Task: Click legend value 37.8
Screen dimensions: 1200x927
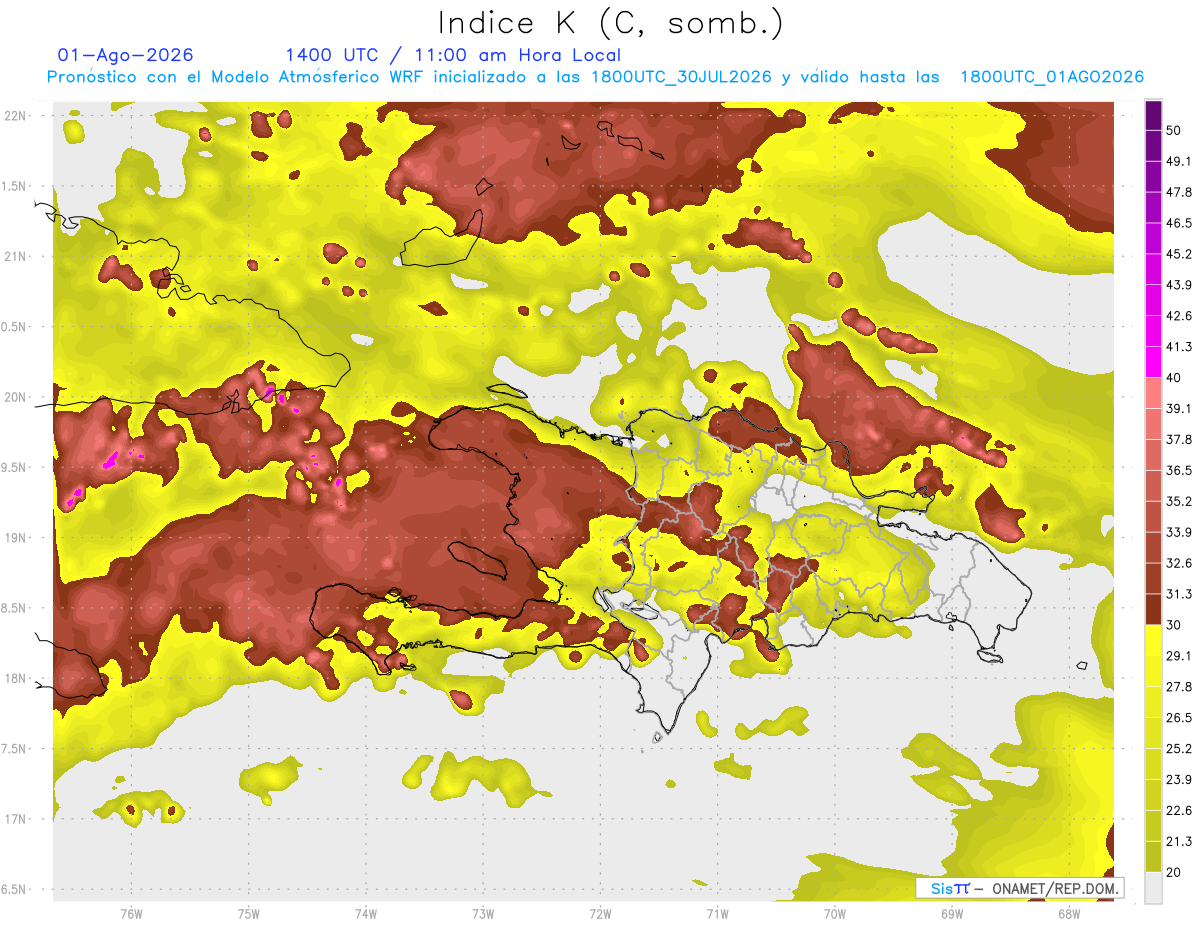Action: [1178, 439]
